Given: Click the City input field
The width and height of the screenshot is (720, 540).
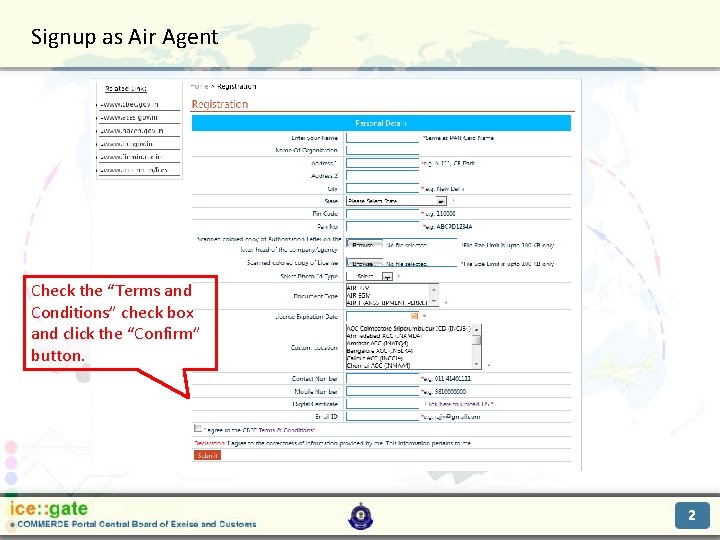Looking at the screenshot, I should tap(382, 188).
